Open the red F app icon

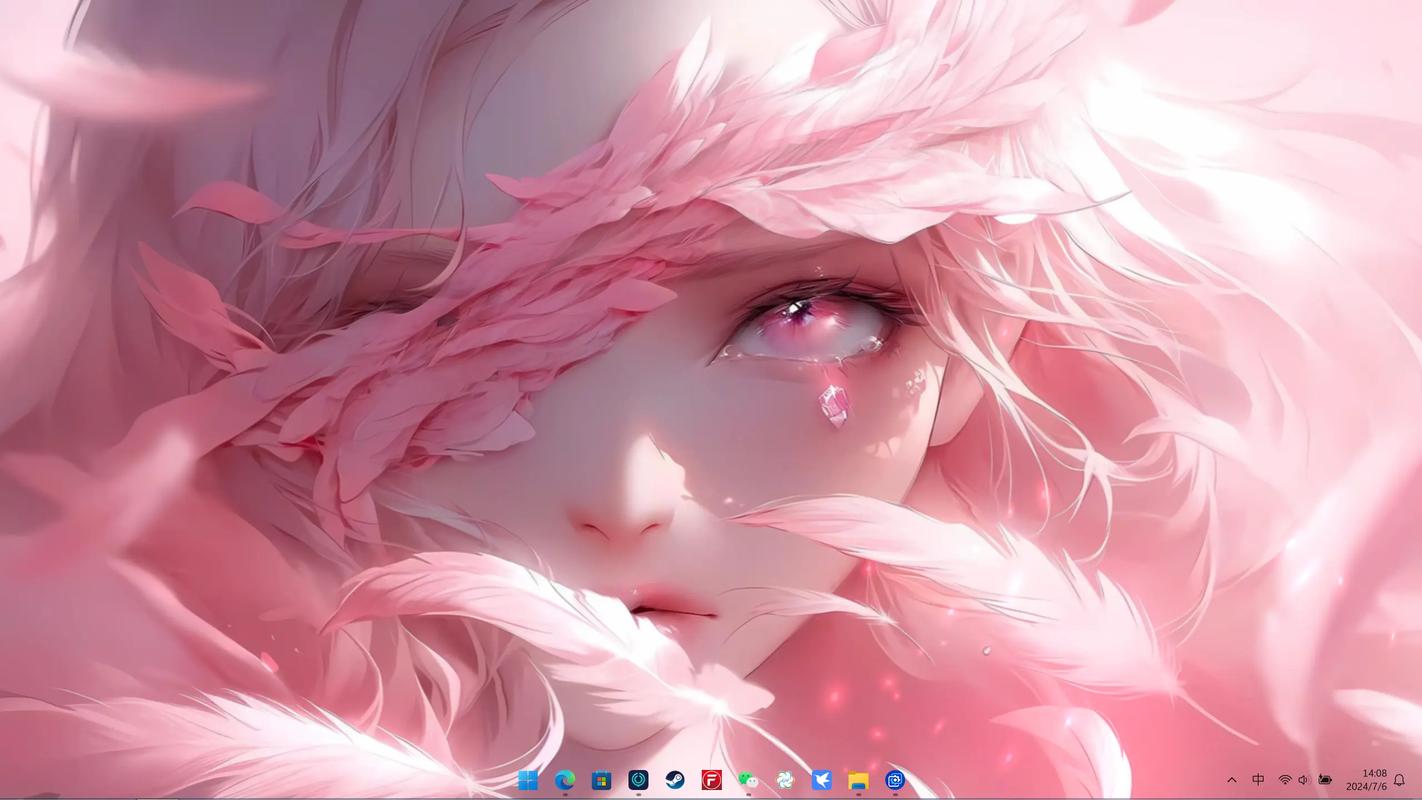(711, 780)
